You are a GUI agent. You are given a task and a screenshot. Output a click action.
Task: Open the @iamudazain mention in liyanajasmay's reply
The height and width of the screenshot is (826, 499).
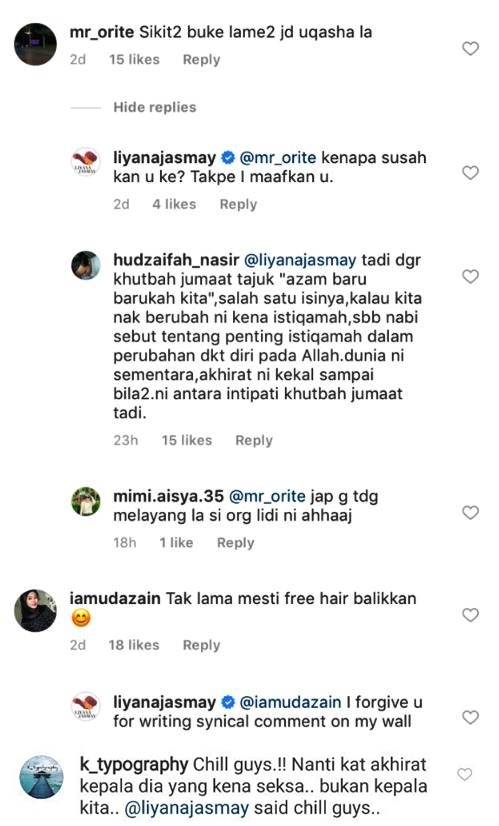290,702
